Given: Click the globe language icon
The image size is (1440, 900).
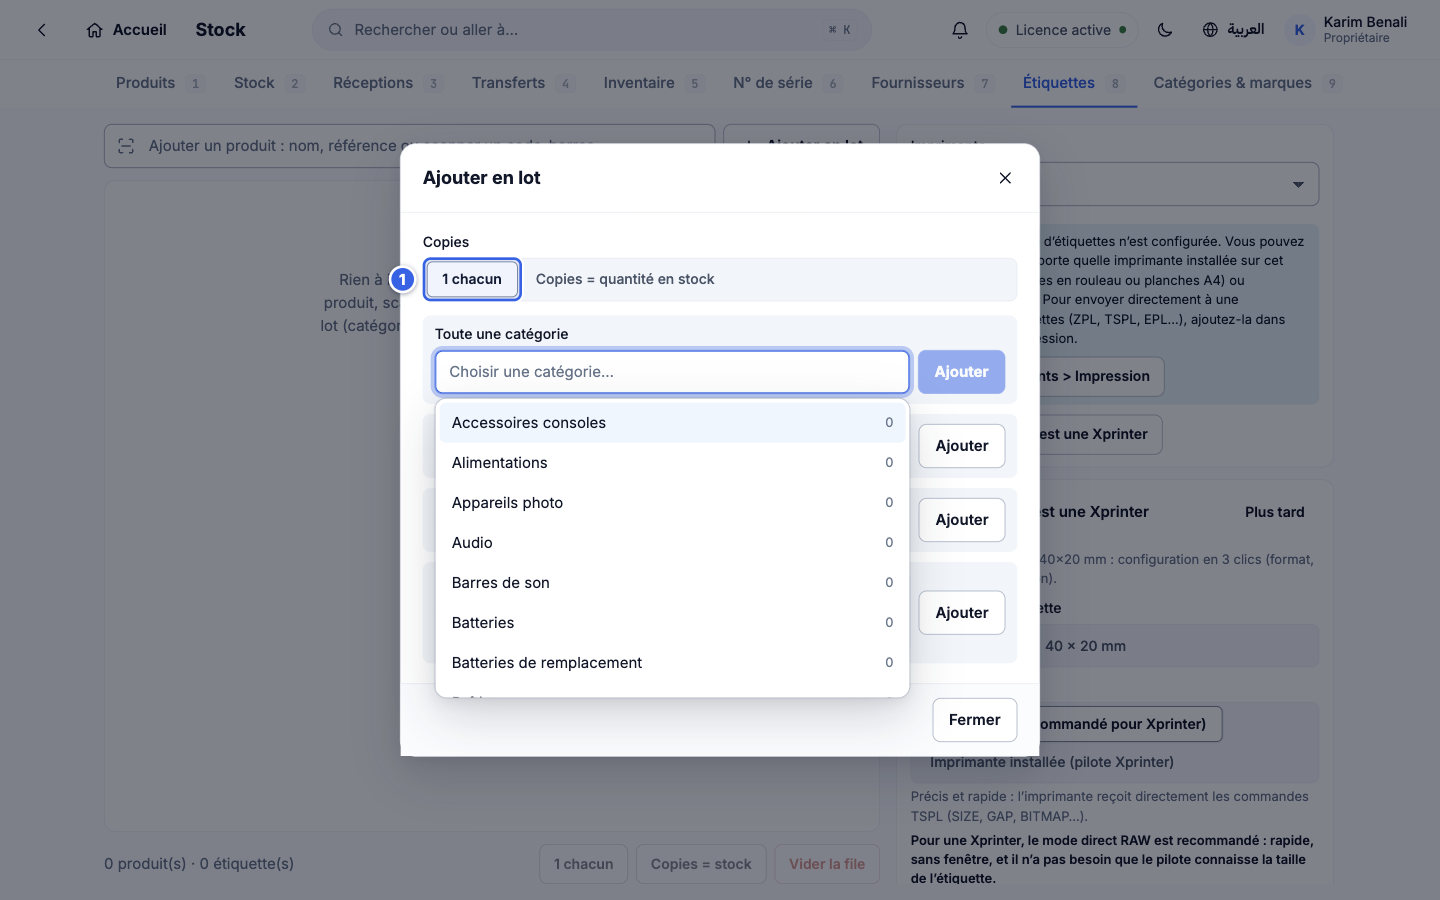Looking at the screenshot, I should pos(1210,30).
